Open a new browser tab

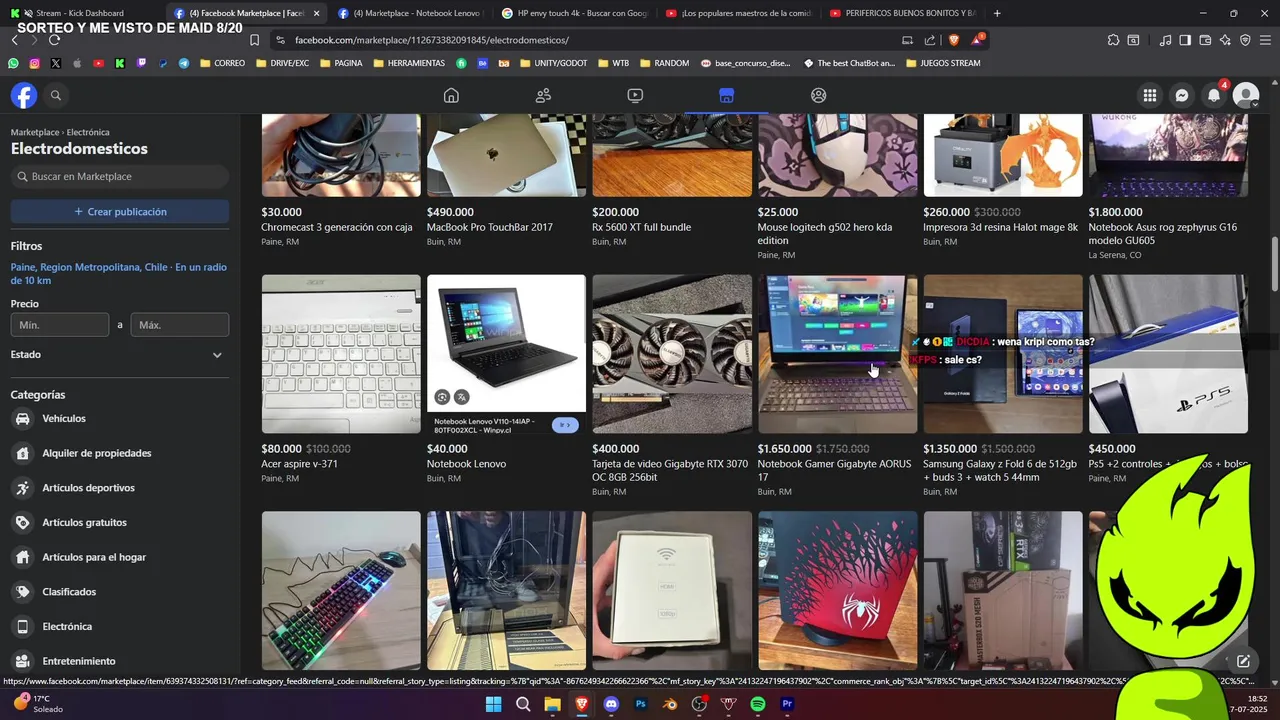997,13
